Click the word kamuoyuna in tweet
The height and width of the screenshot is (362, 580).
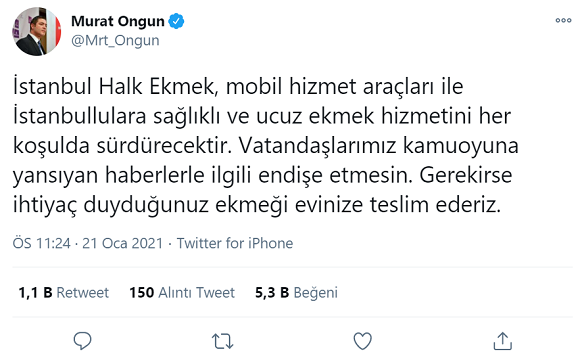pos(461,147)
